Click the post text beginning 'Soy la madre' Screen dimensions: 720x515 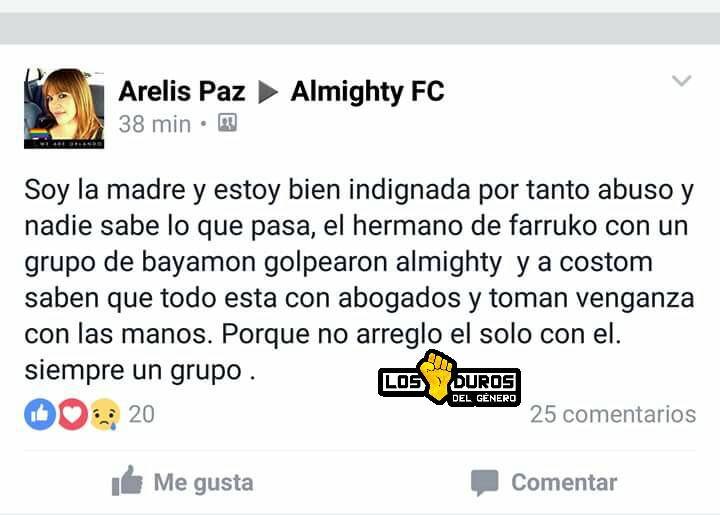(x=359, y=280)
